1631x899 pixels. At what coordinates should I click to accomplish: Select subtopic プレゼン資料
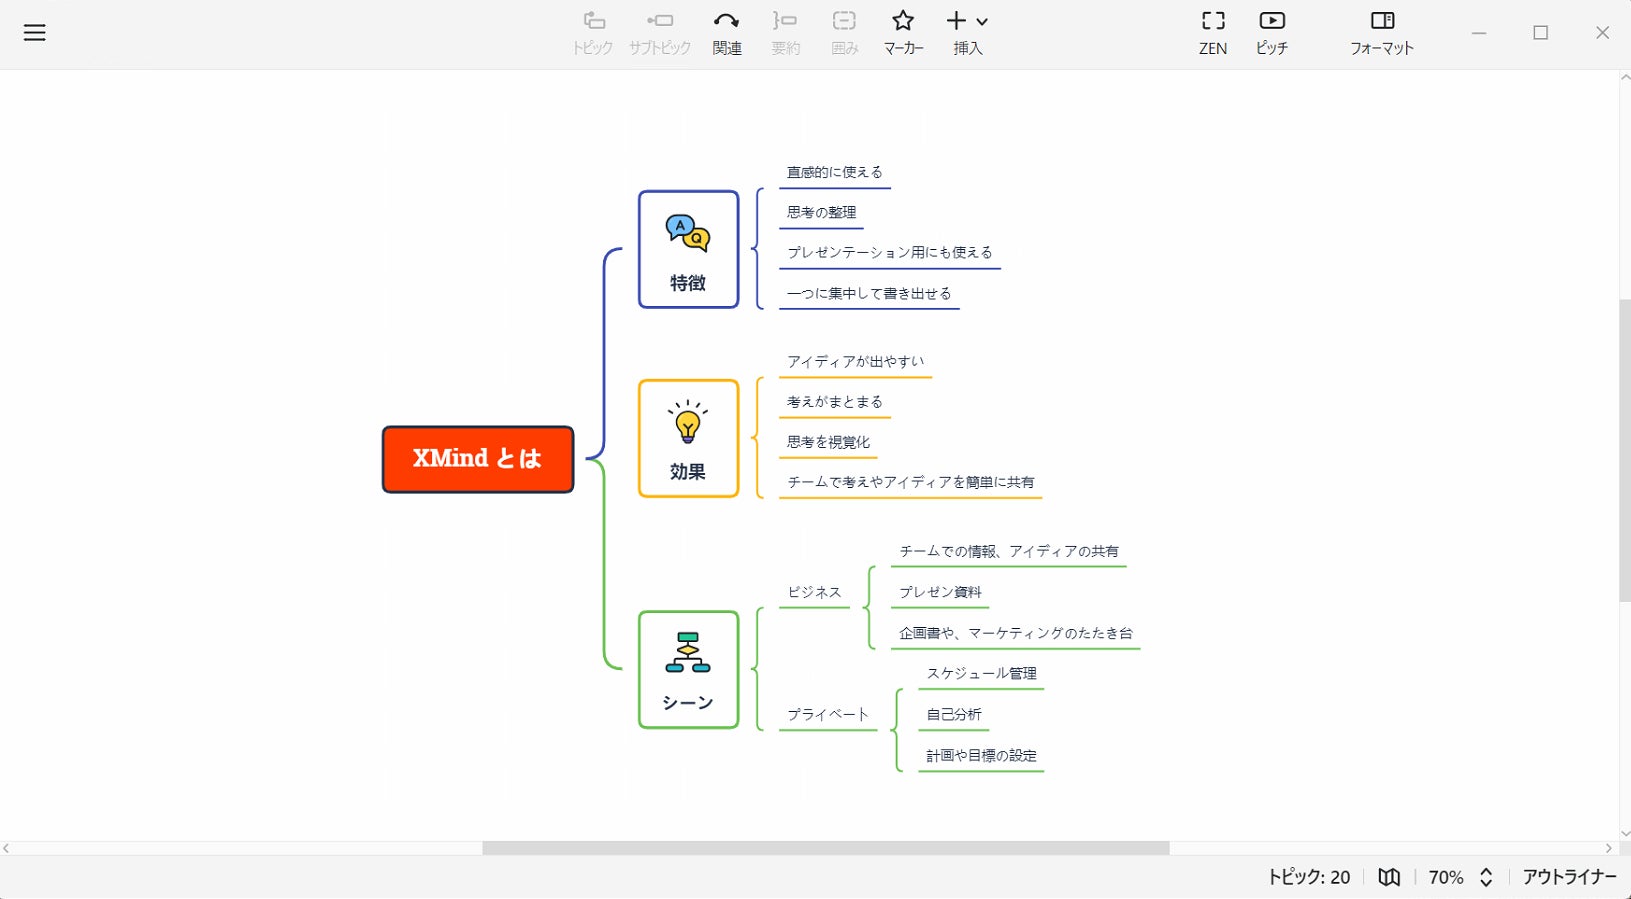click(940, 592)
